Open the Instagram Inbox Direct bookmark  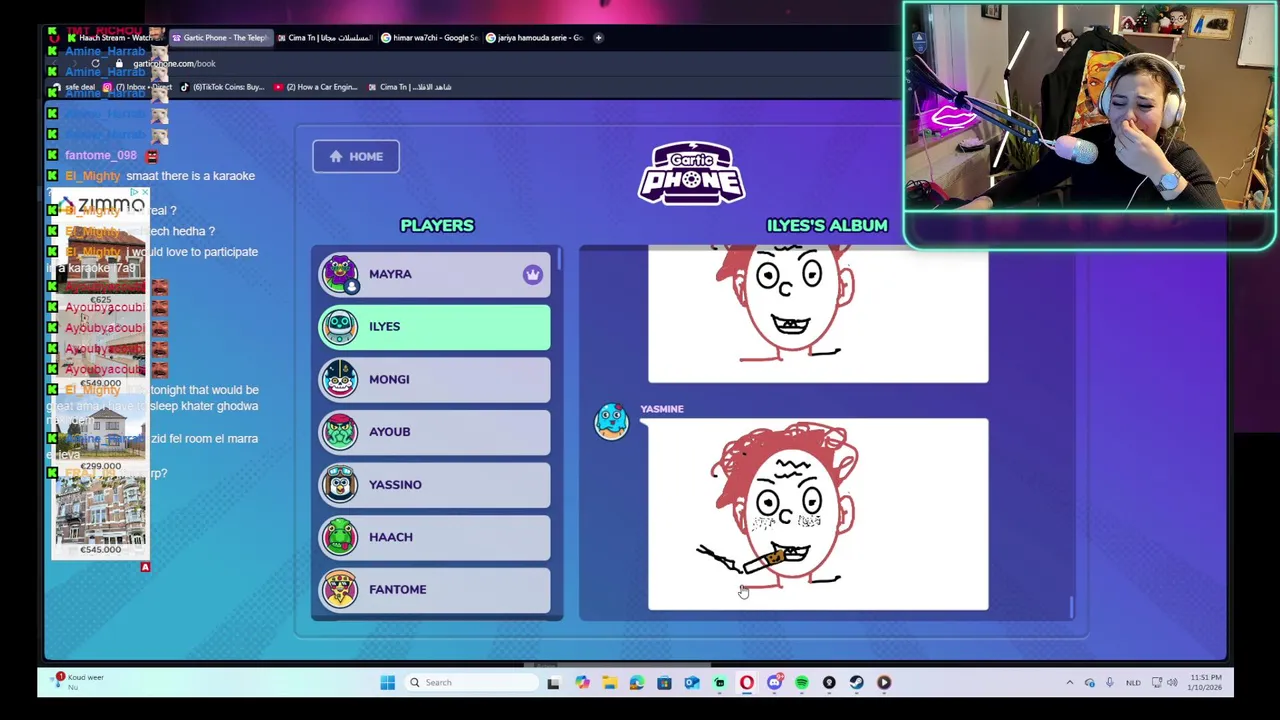click(138, 87)
